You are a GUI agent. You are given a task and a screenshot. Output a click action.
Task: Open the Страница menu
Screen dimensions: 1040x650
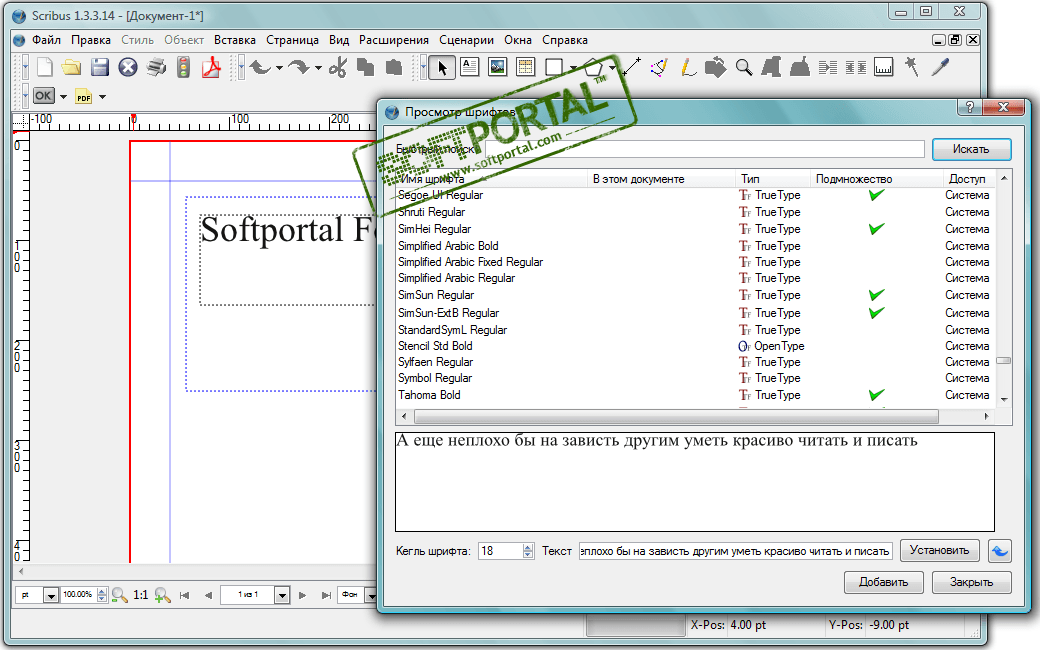pyautogui.click(x=292, y=40)
